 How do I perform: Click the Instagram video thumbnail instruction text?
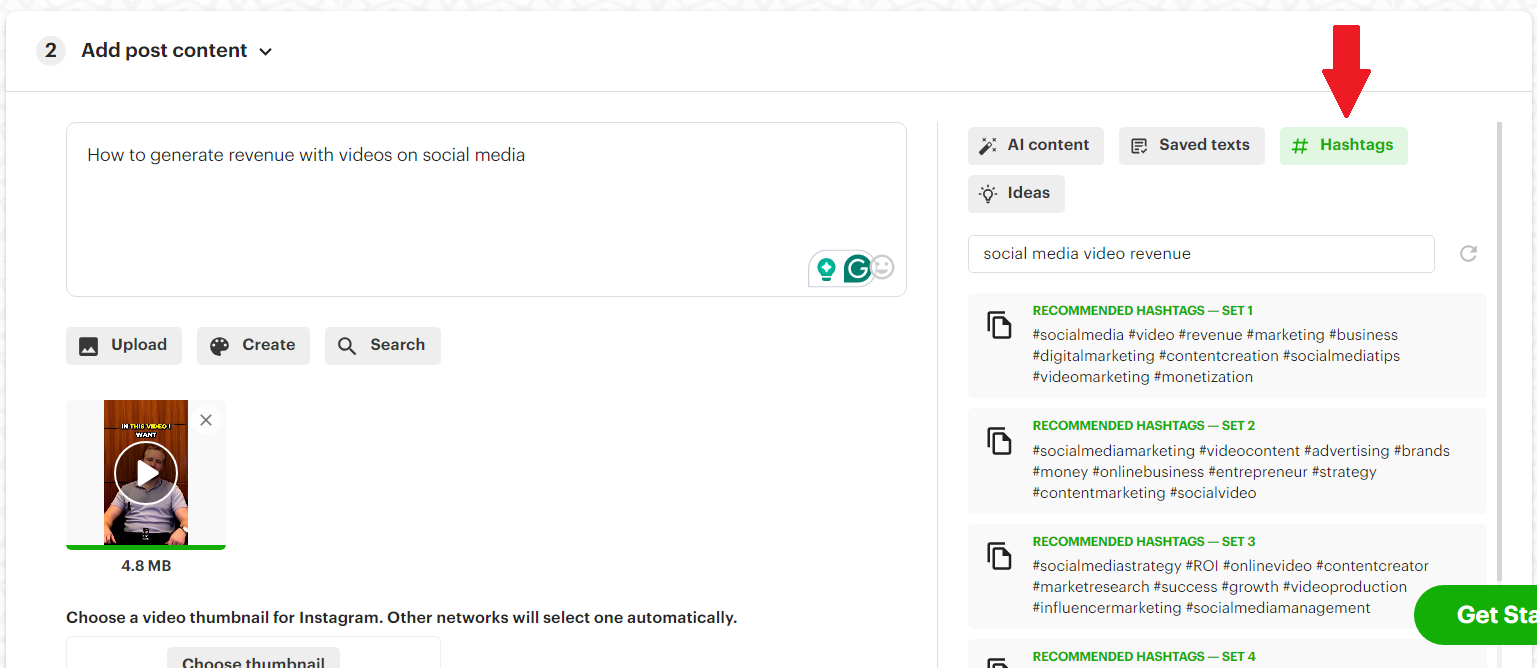401,618
